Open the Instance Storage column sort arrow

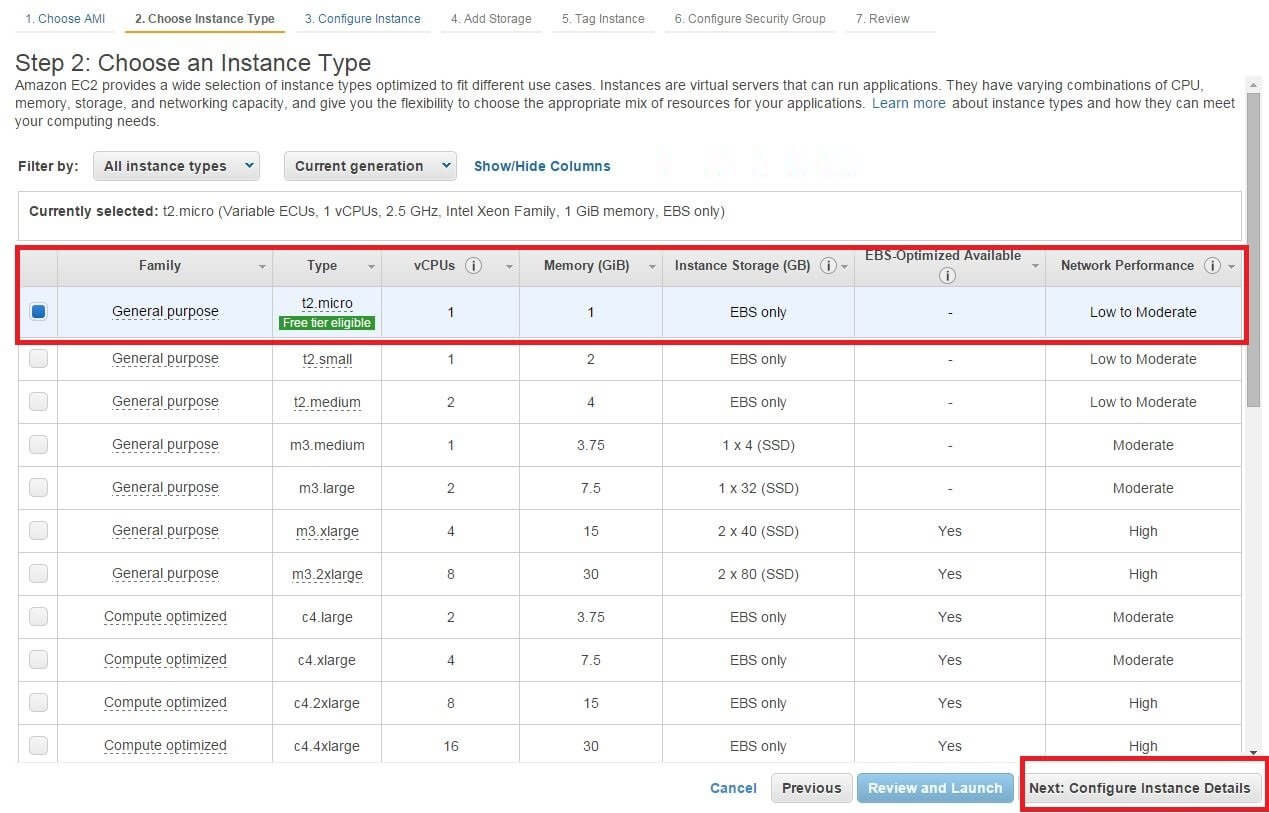845,267
